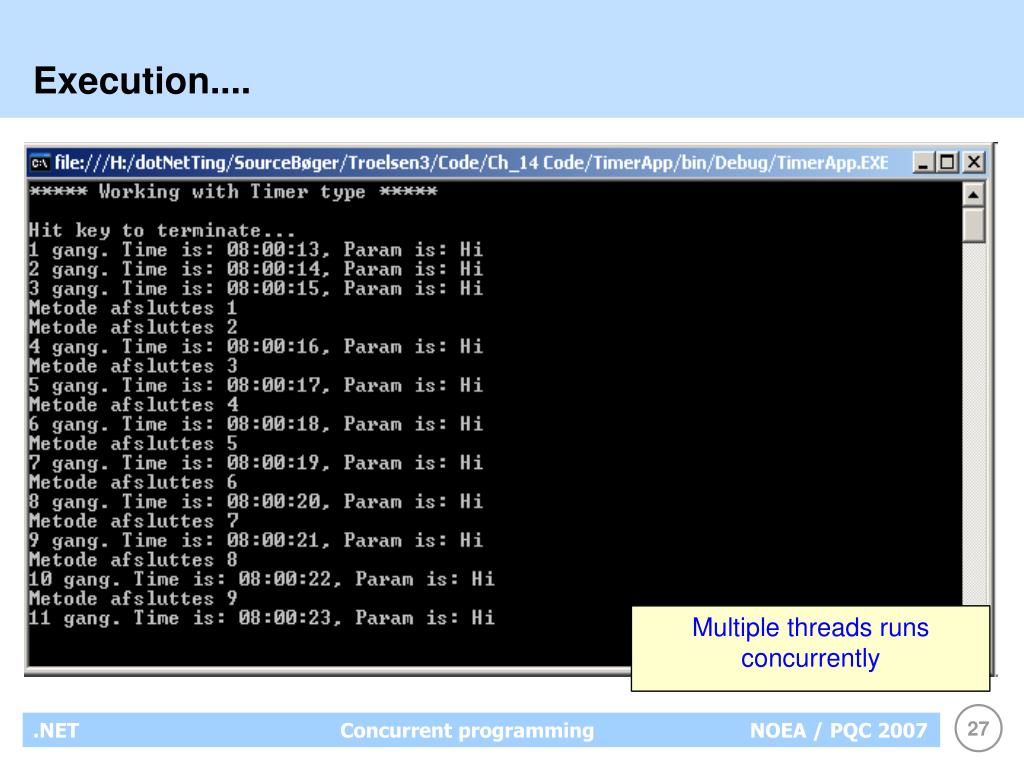This screenshot has height=768, width=1024.
Task: Click the 'Execution....' slide title
Action: tap(142, 81)
